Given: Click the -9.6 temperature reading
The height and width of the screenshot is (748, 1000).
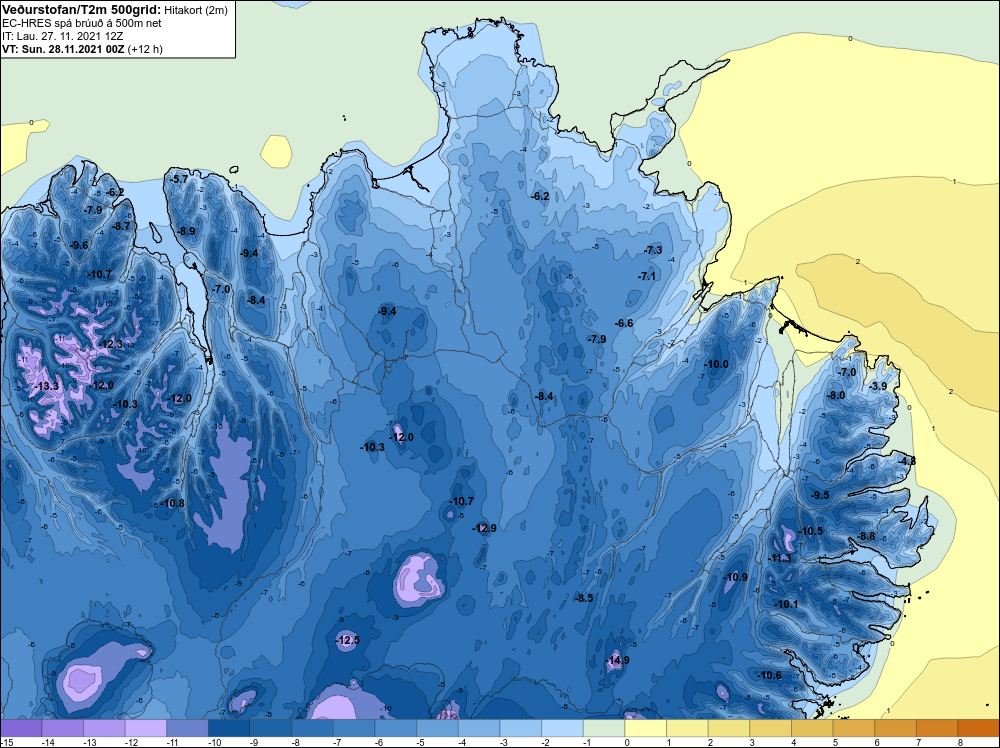Looking at the screenshot, I should point(80,246).
